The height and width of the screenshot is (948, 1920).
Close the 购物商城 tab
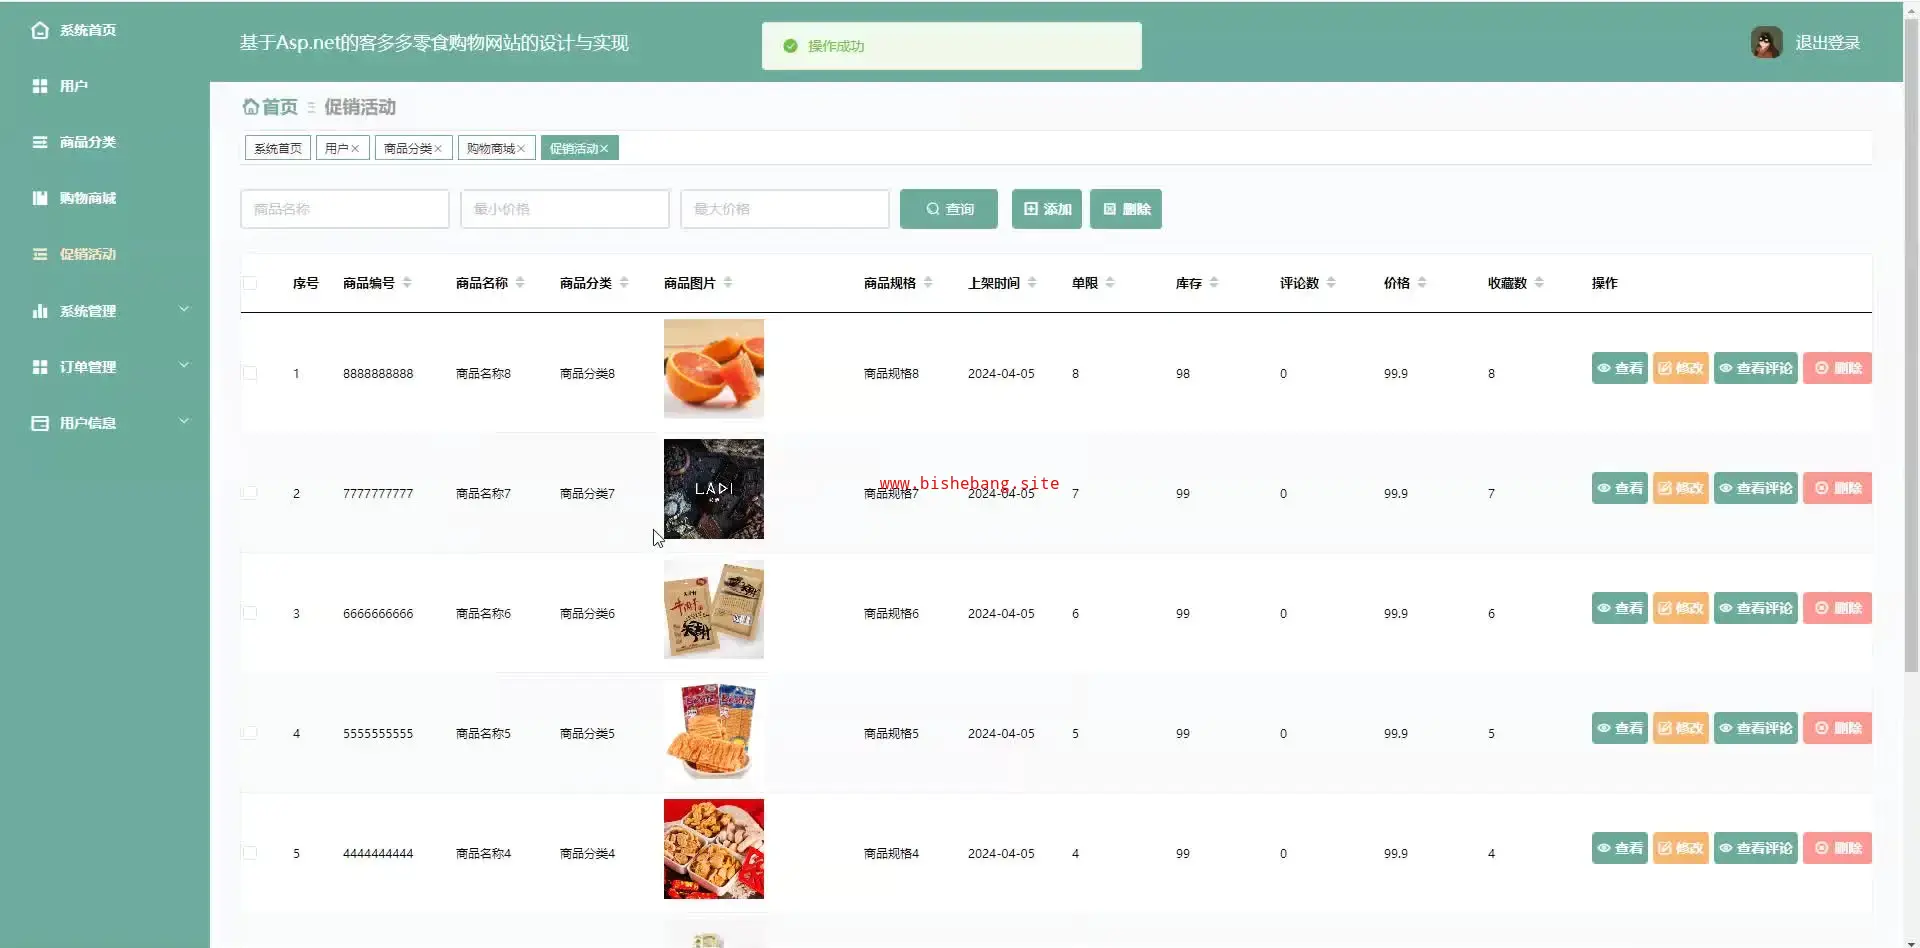pos(521,148)
